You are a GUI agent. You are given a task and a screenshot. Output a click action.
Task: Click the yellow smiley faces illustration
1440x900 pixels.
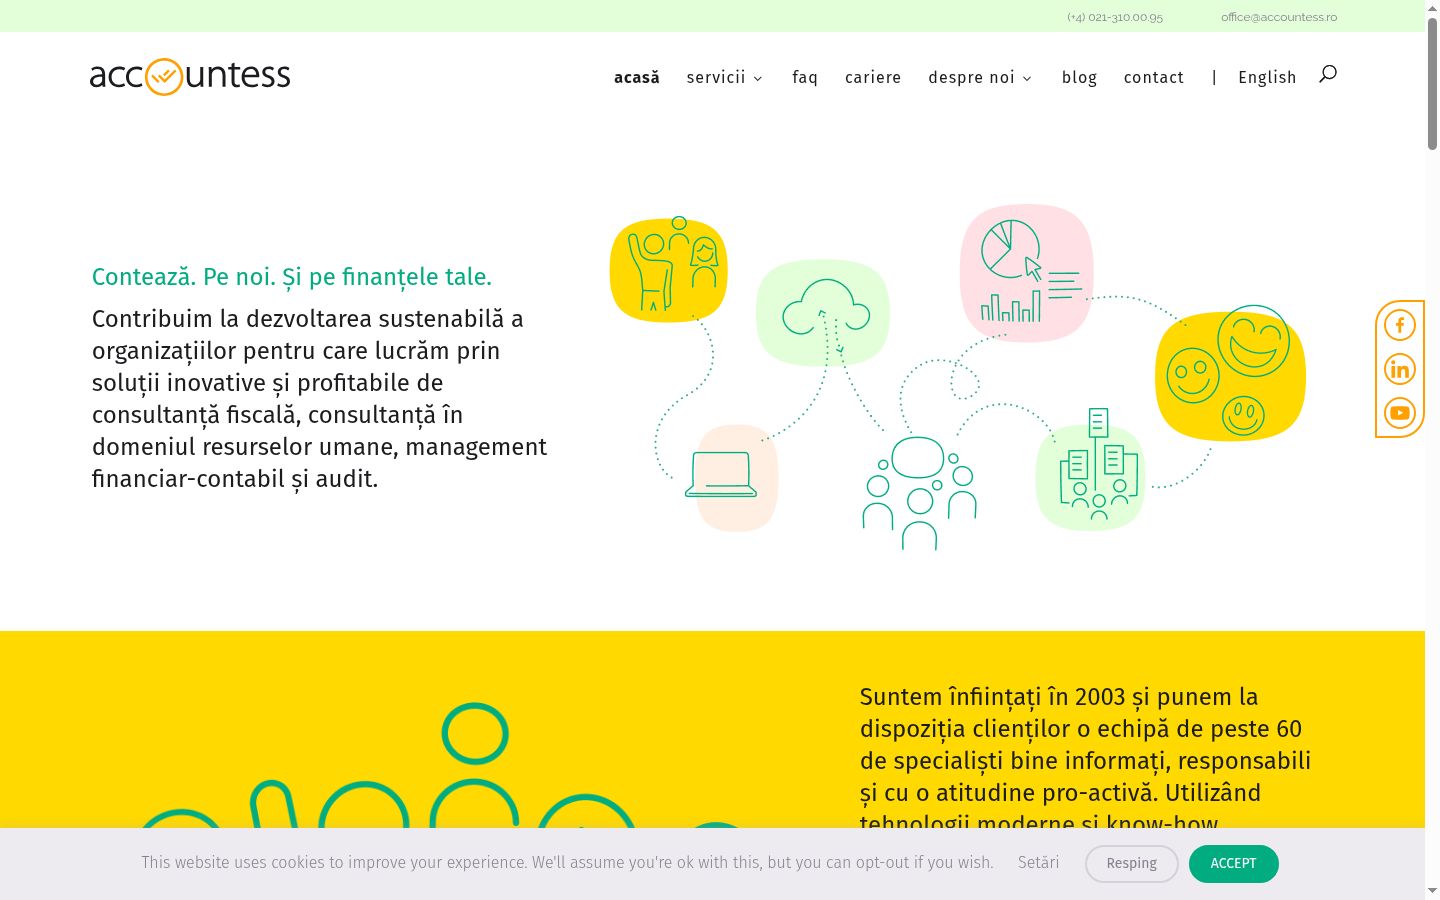click(1230, 373)
